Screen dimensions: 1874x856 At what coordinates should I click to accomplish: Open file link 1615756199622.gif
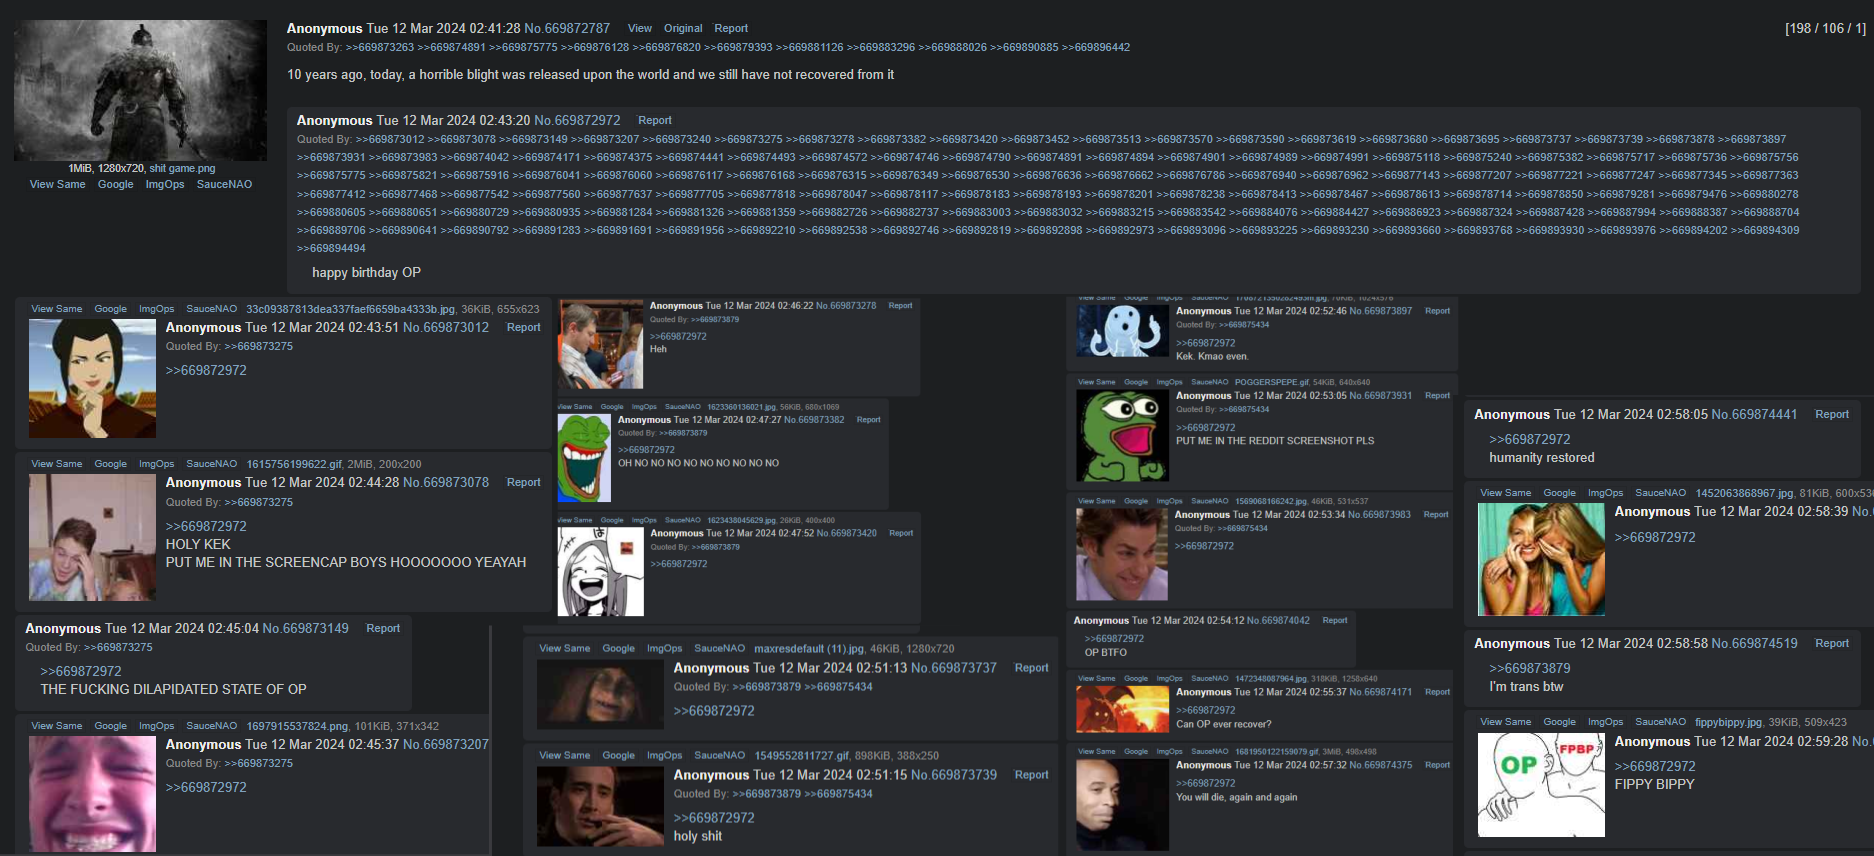point(294,464)
